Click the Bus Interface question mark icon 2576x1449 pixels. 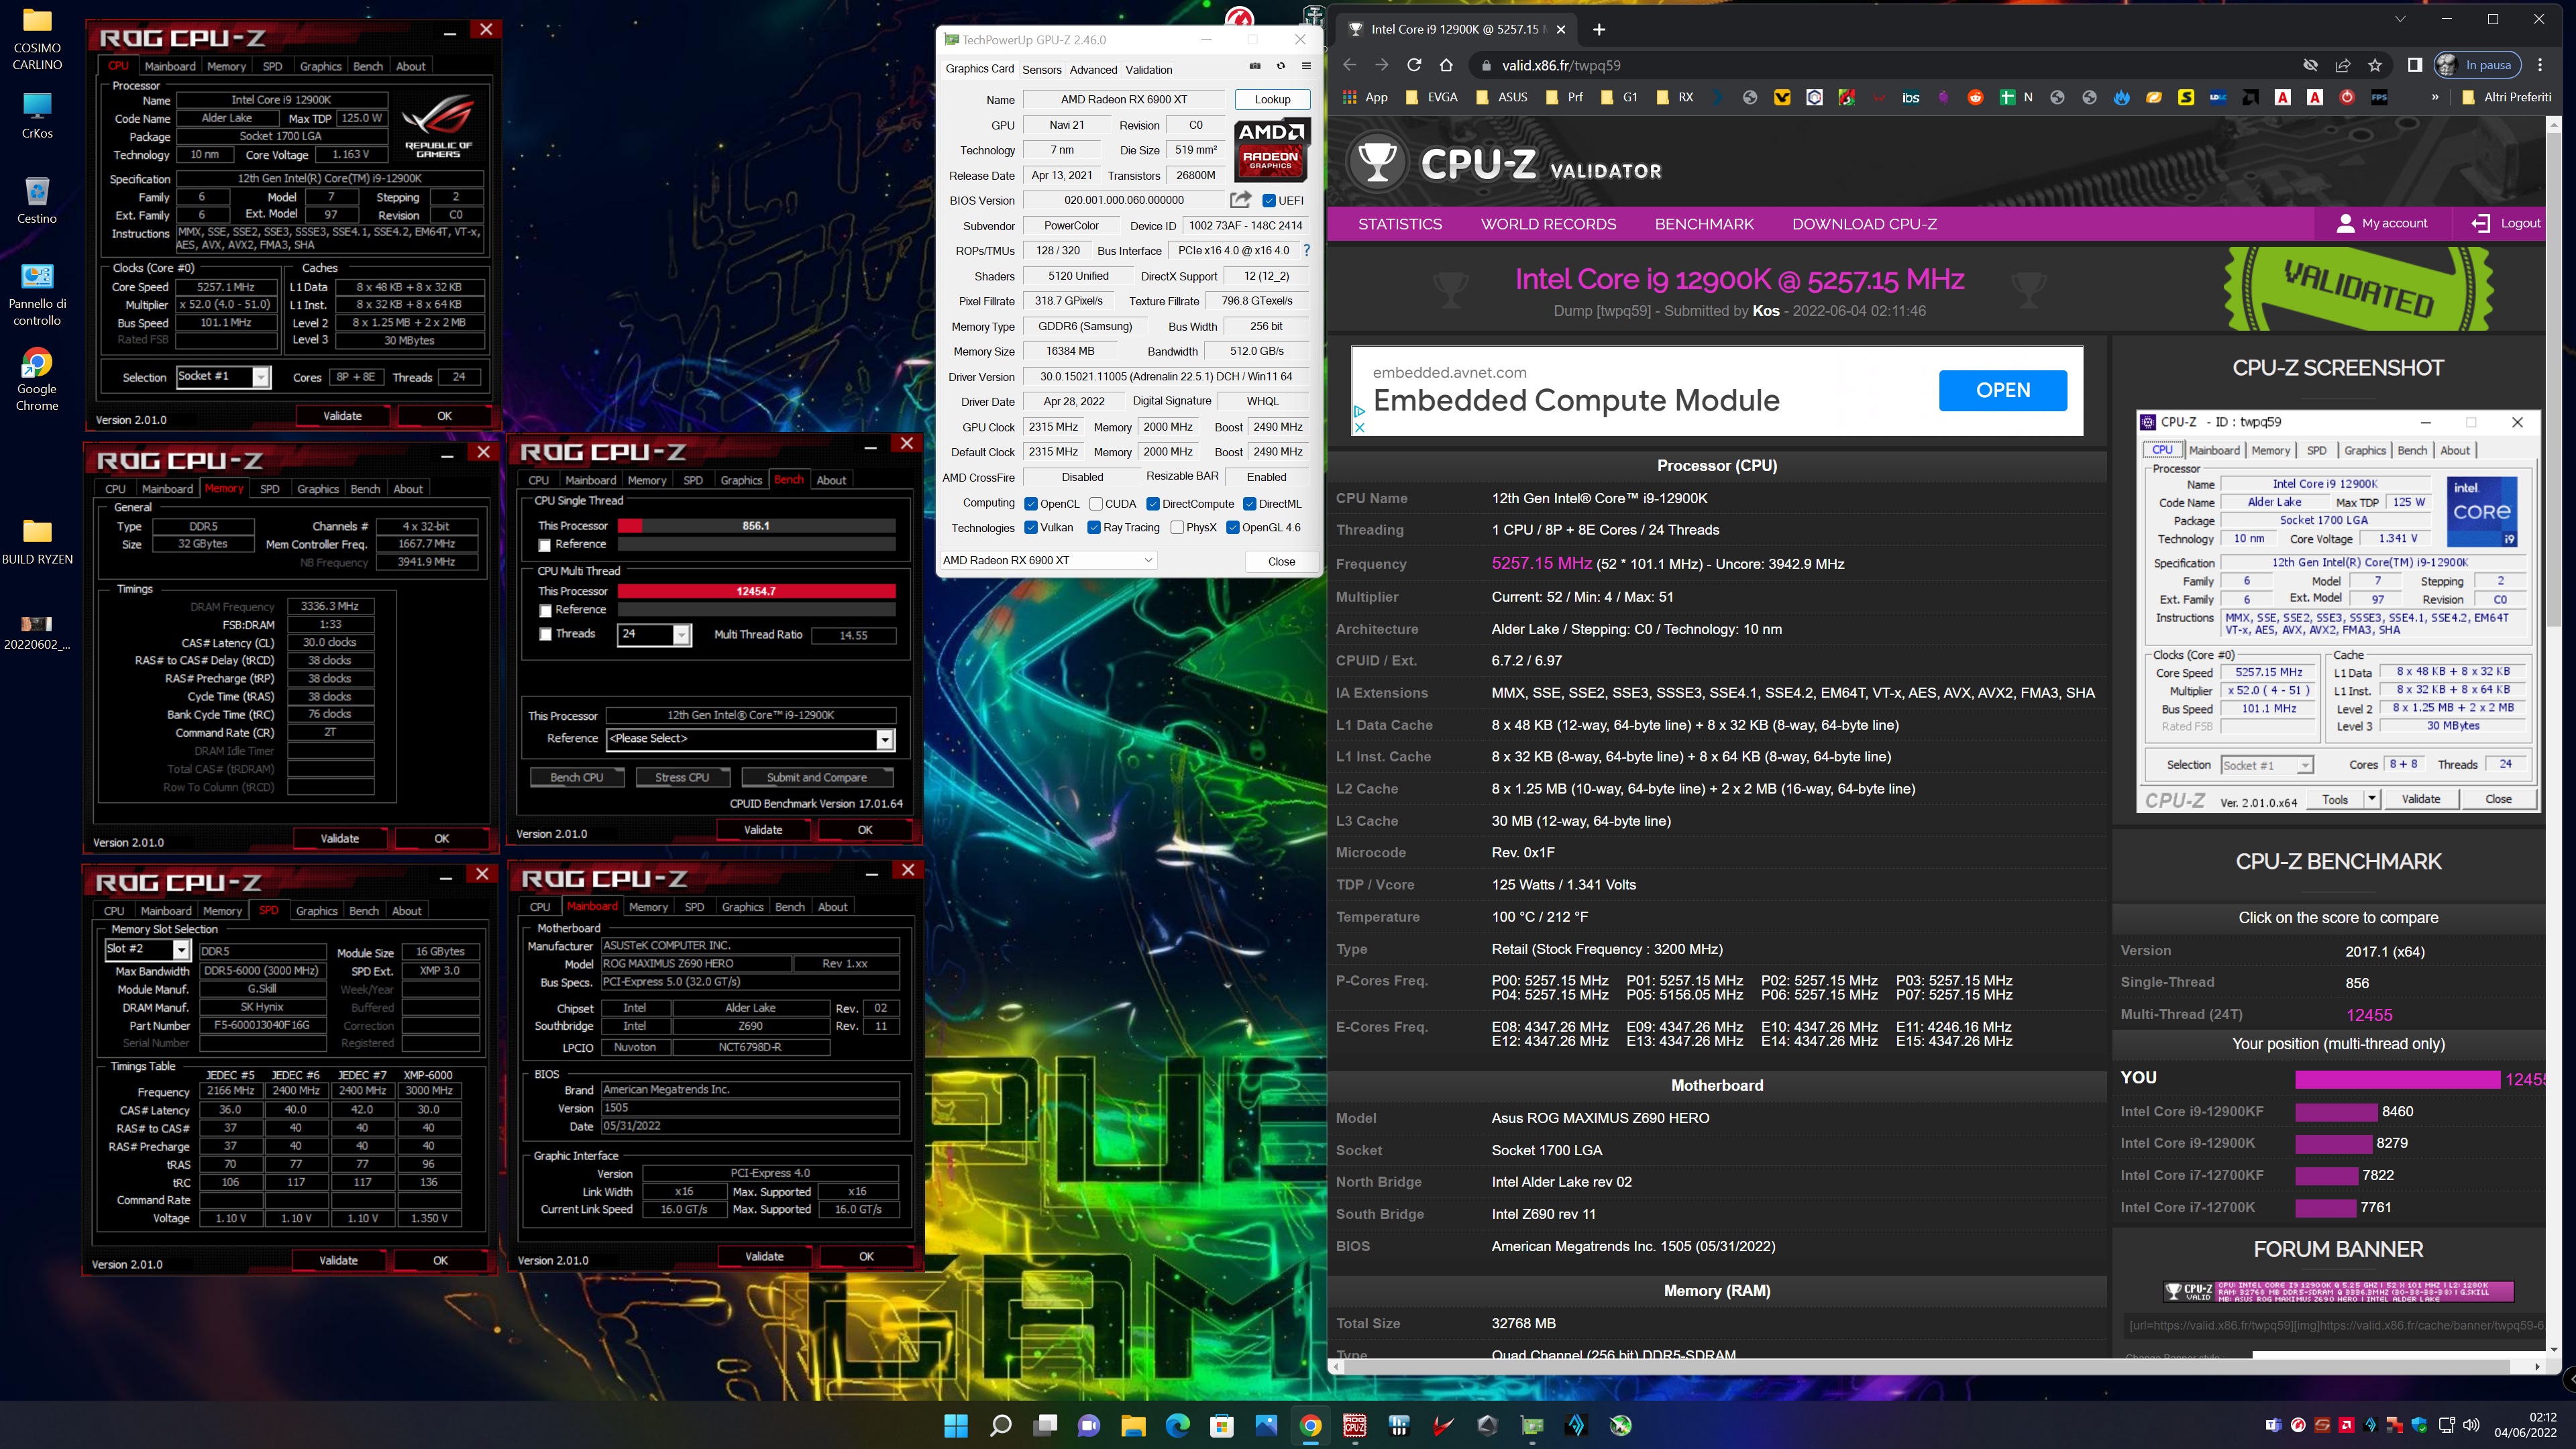click(x=1306, y=250)
